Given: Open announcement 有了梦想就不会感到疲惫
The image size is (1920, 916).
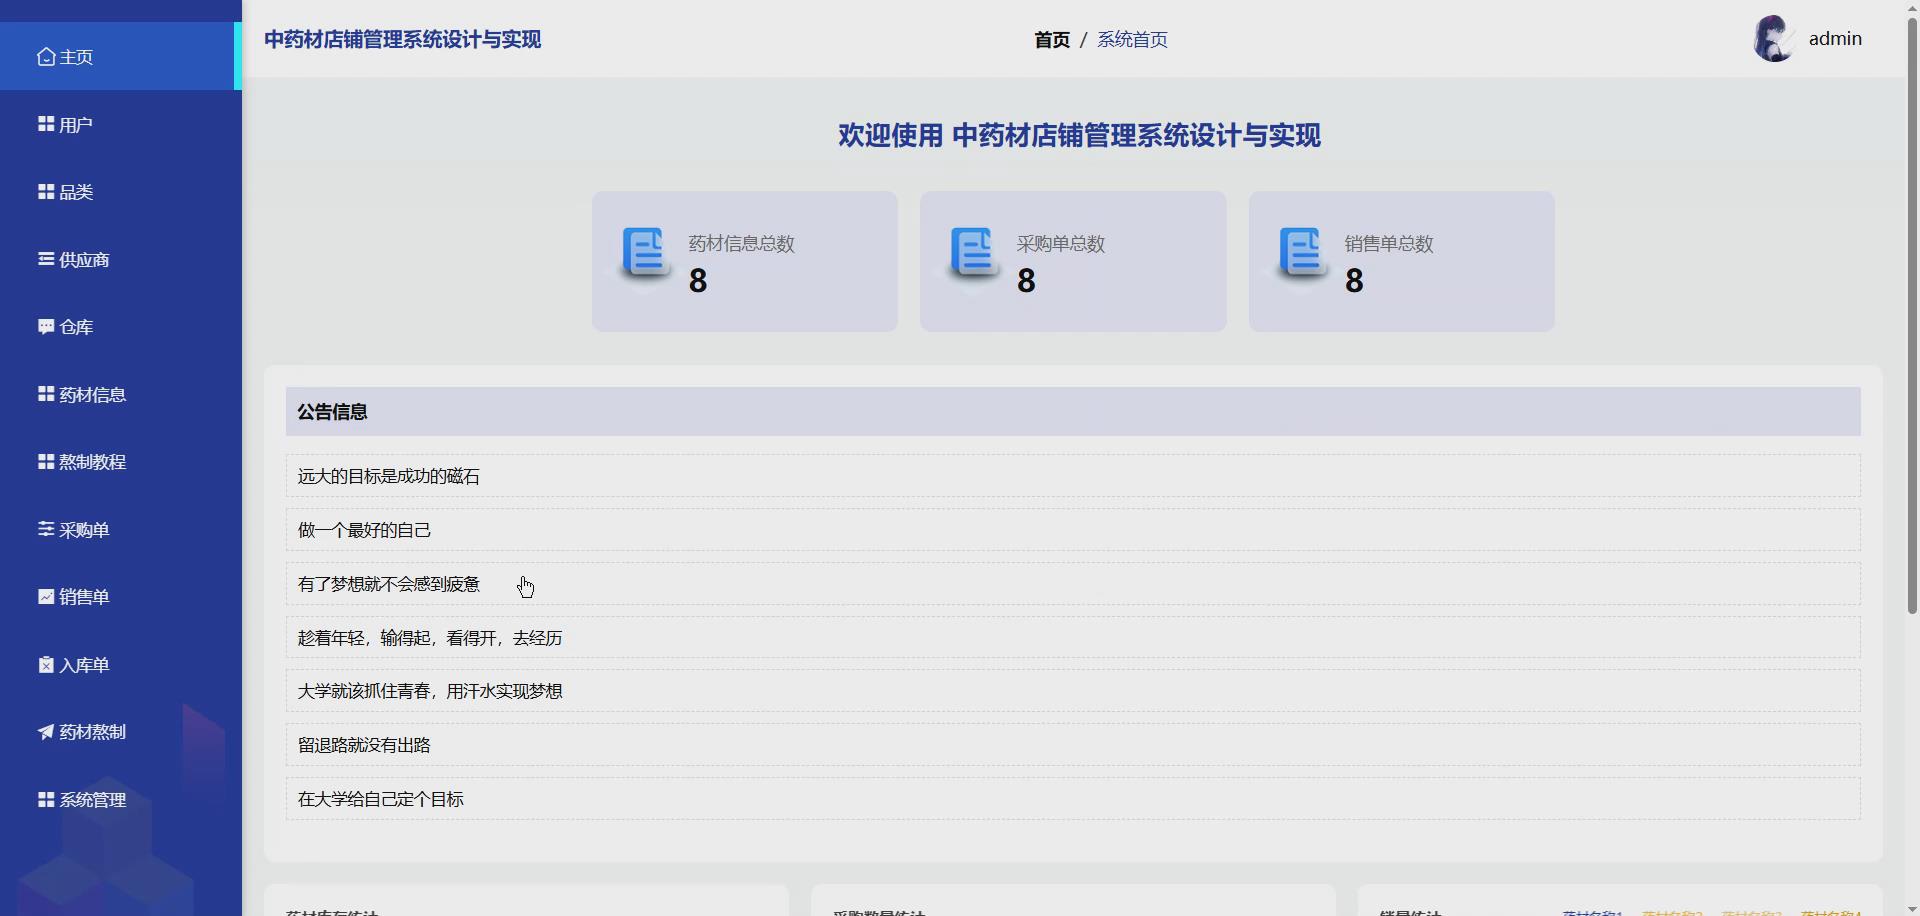Looking at the screenshot, I should pyautogui.click(x=1073, y=584).
